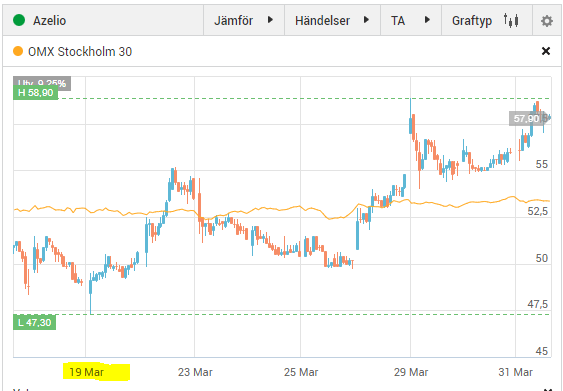Click the H 58,90 high marker

coord(36,93)
